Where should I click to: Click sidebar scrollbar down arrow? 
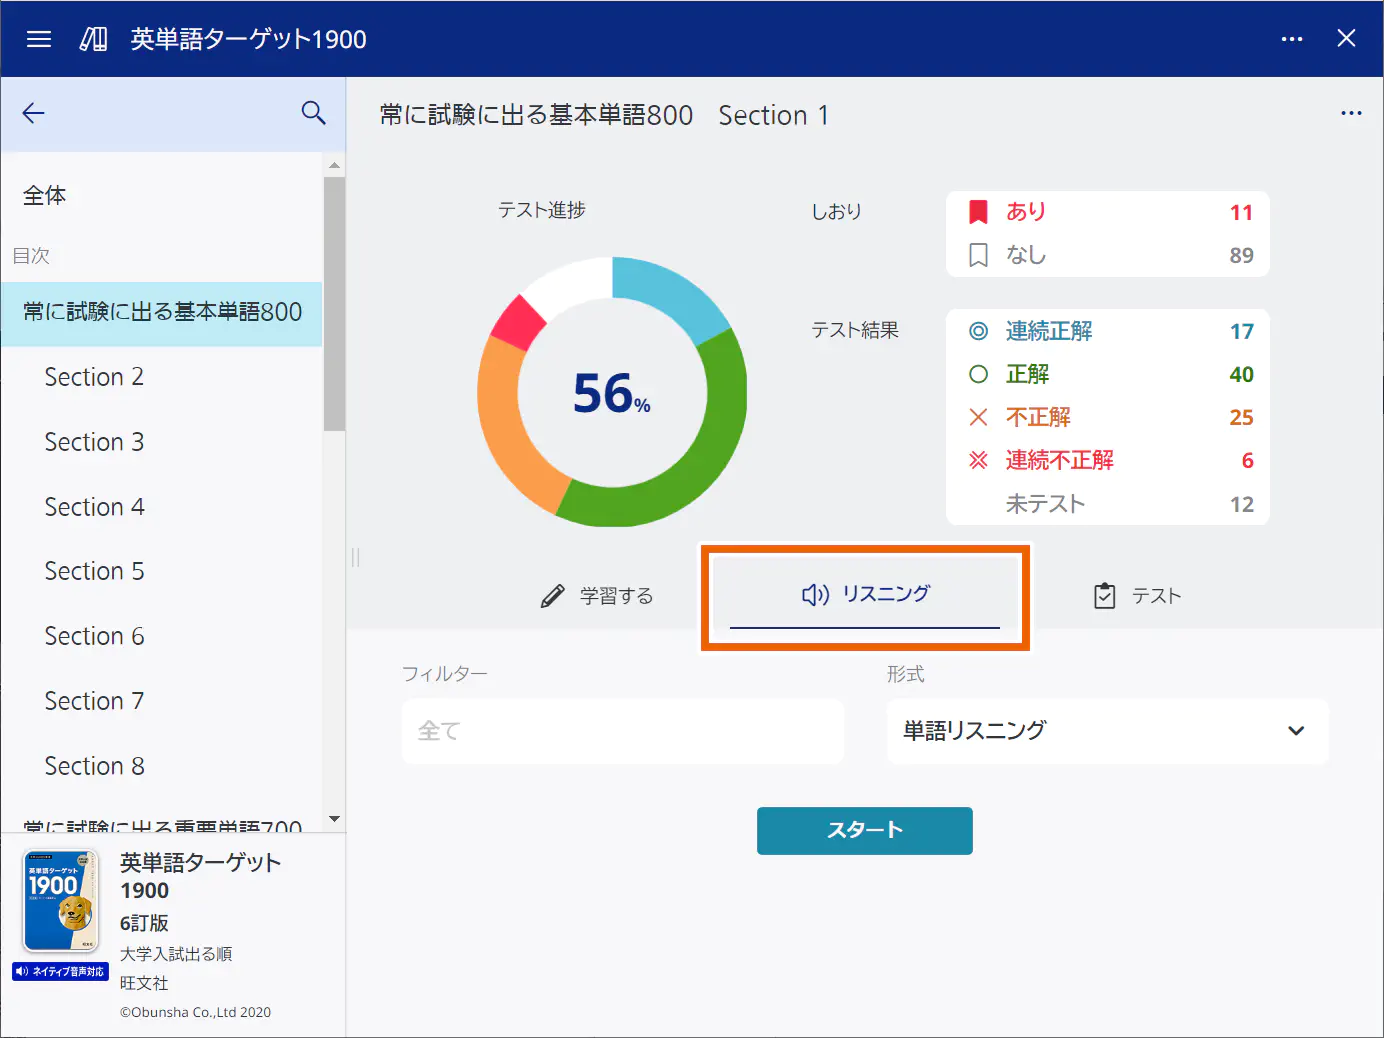334,819
